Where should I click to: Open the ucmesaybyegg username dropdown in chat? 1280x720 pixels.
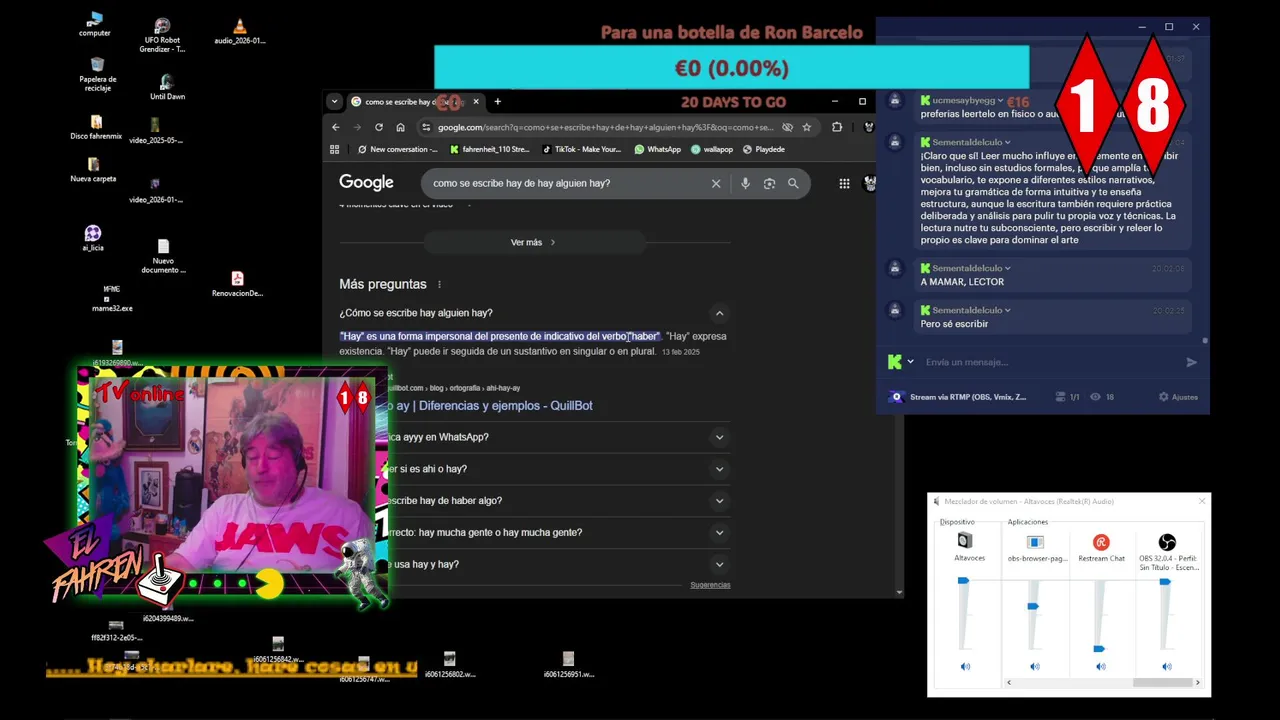pos(999,101)
